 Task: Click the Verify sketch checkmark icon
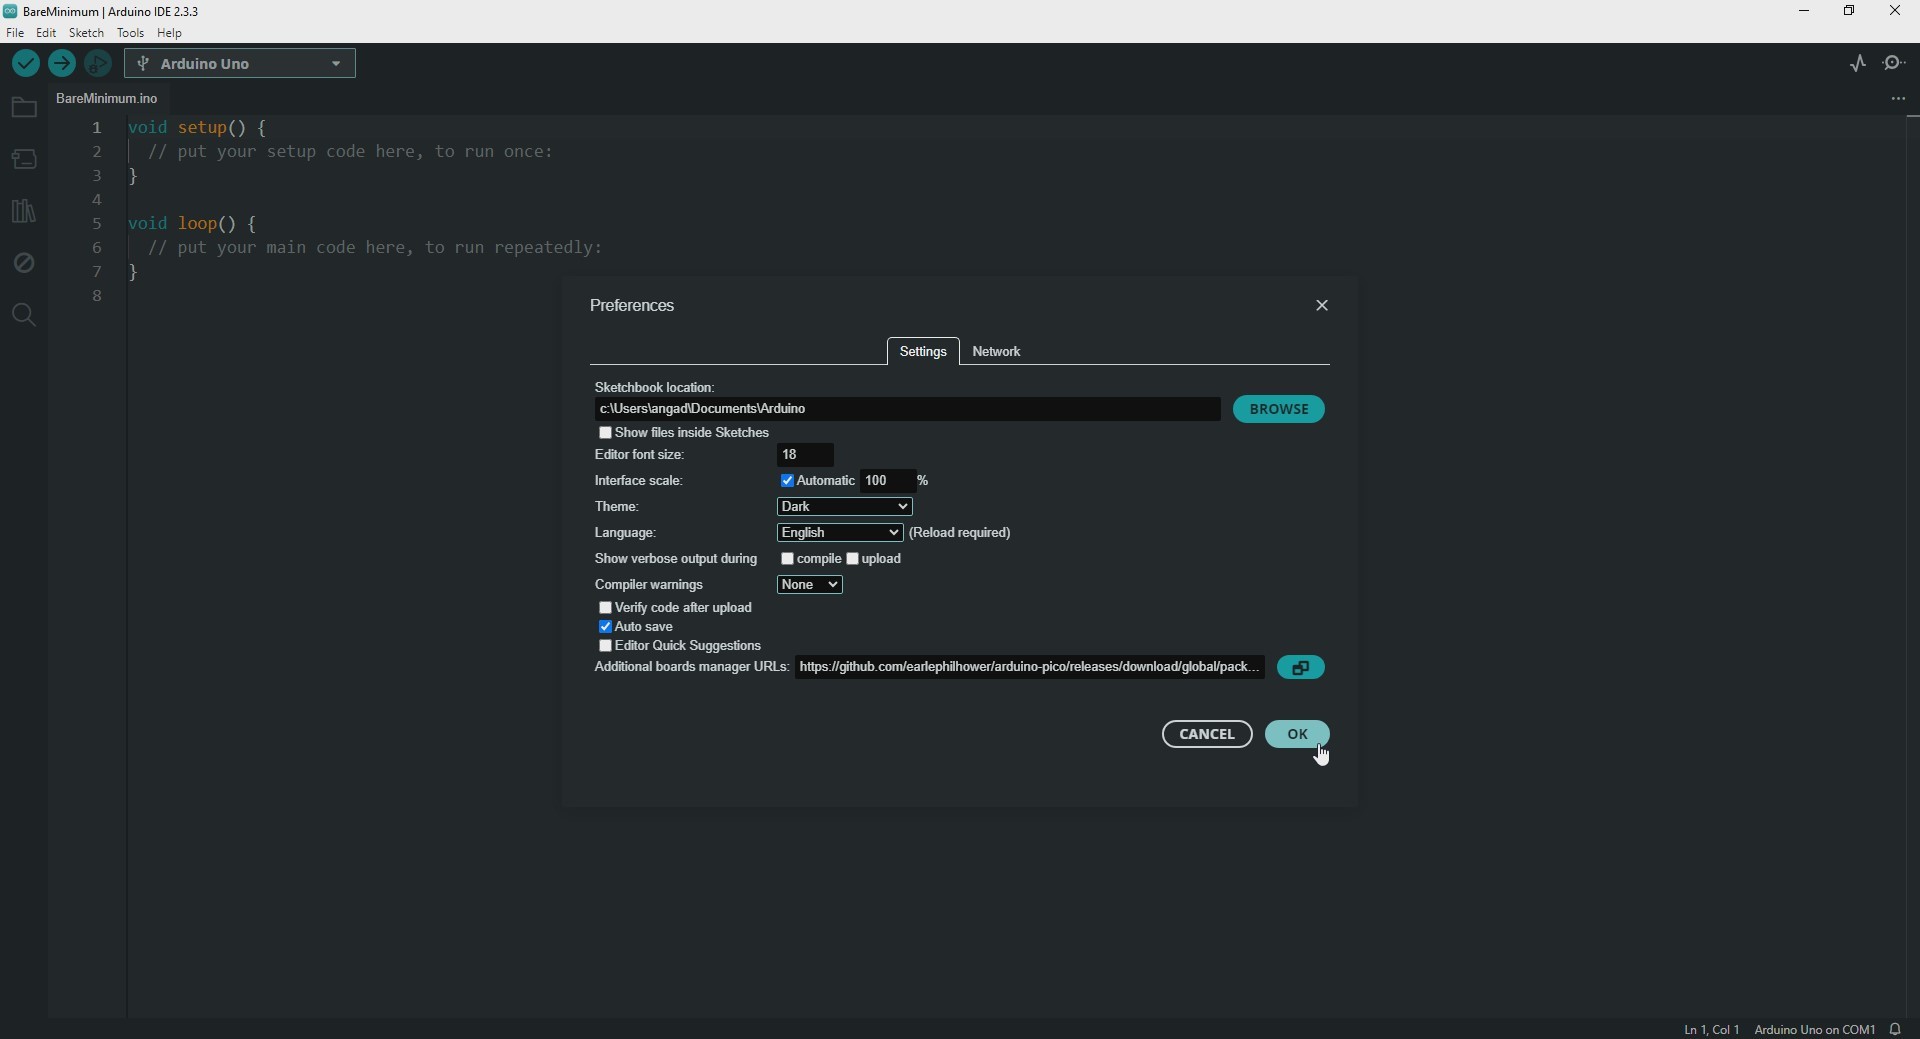pos(26,64)
